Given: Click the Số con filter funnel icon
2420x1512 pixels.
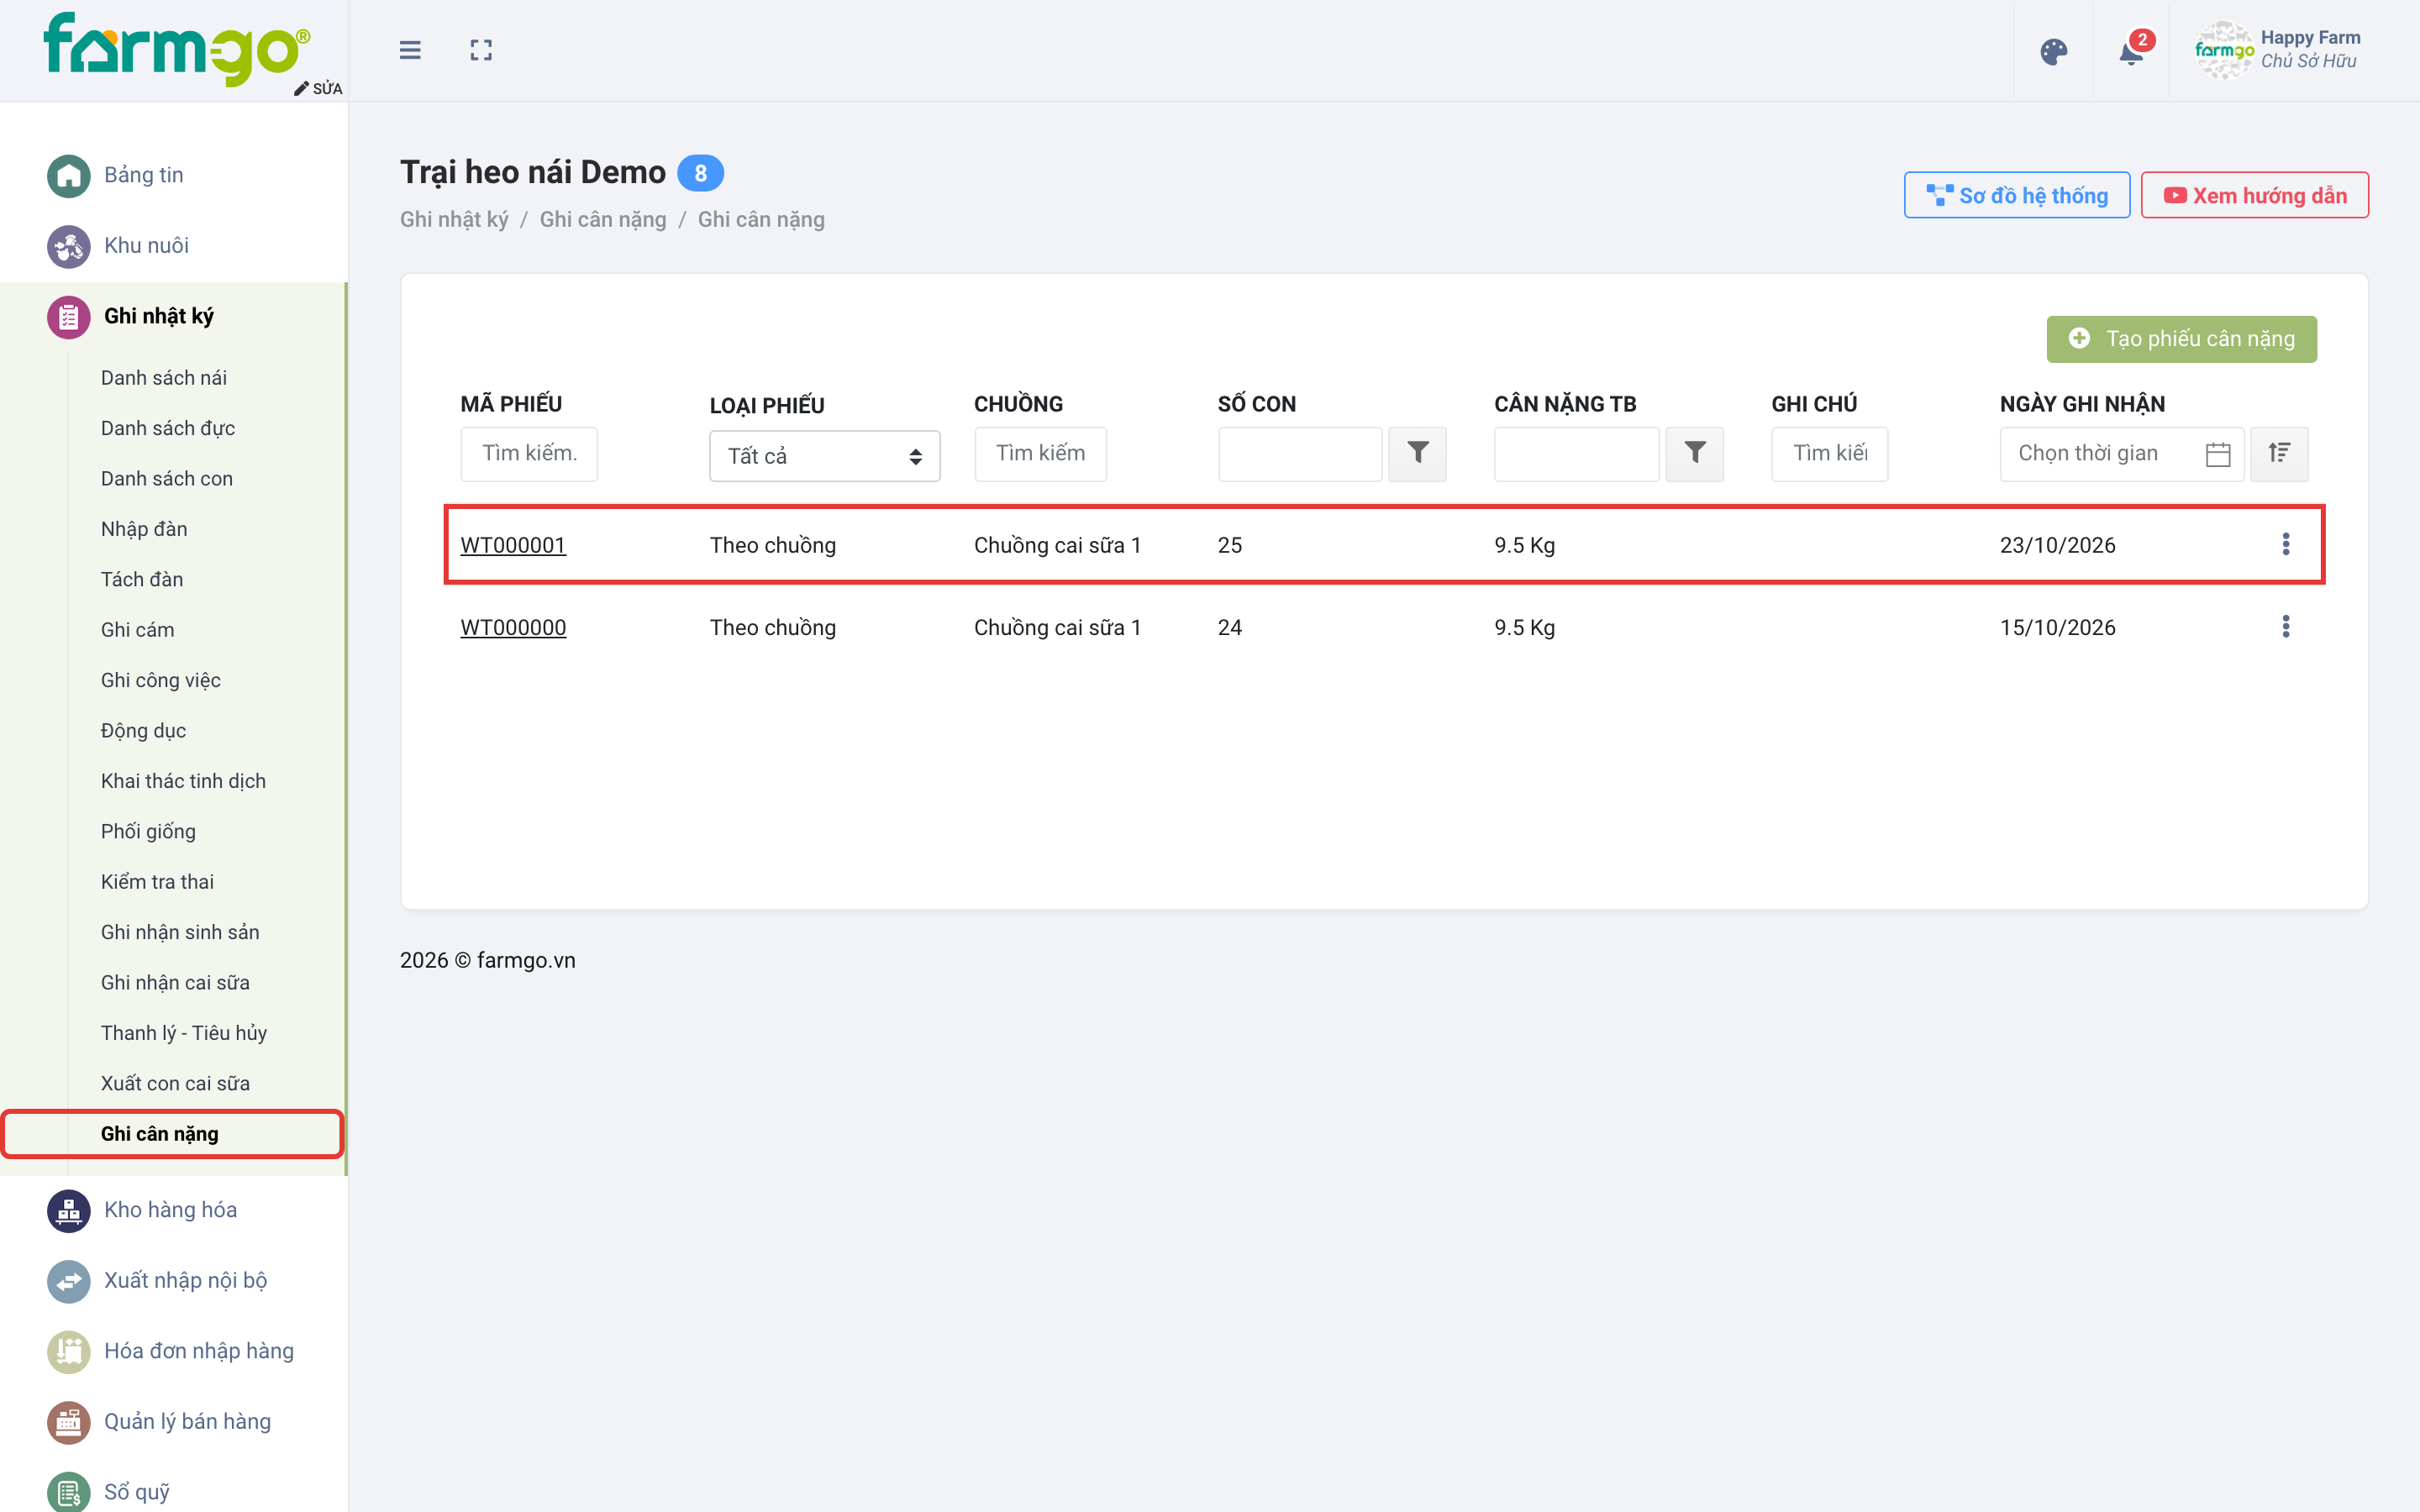Looking at the screenshot, I should [x=1417, y=453].
